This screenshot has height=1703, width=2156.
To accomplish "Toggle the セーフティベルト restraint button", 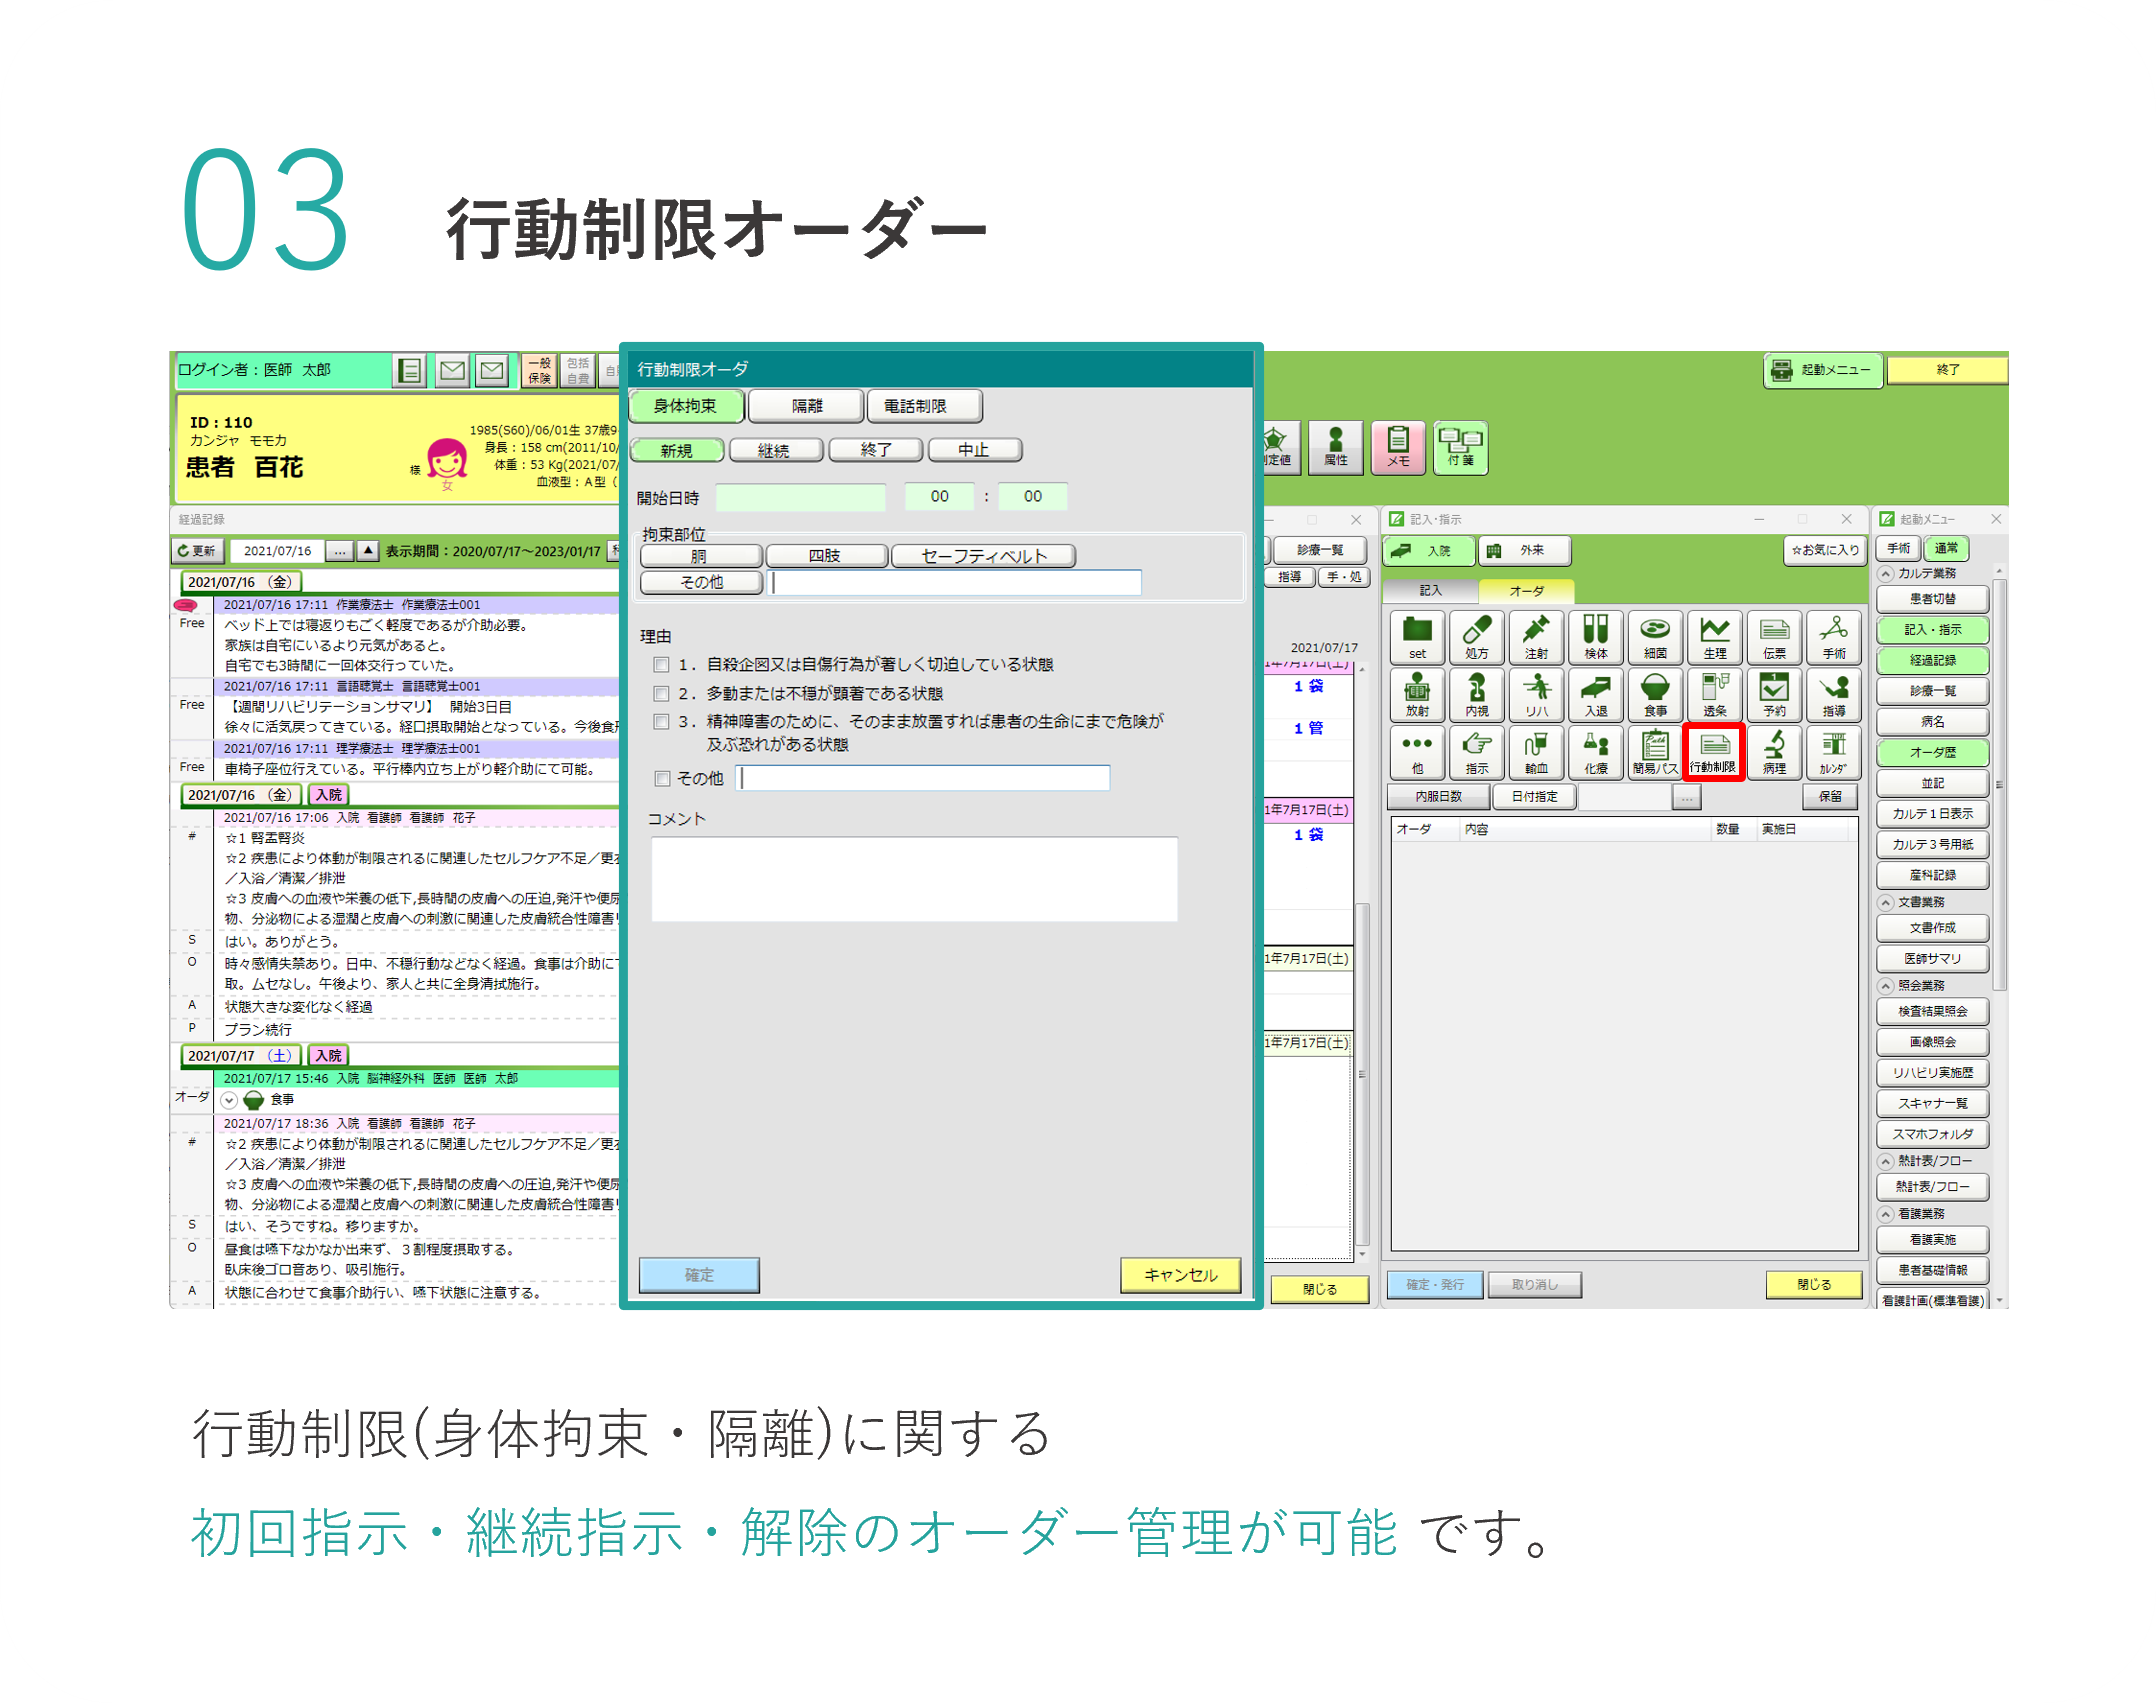I will (983, 556).
